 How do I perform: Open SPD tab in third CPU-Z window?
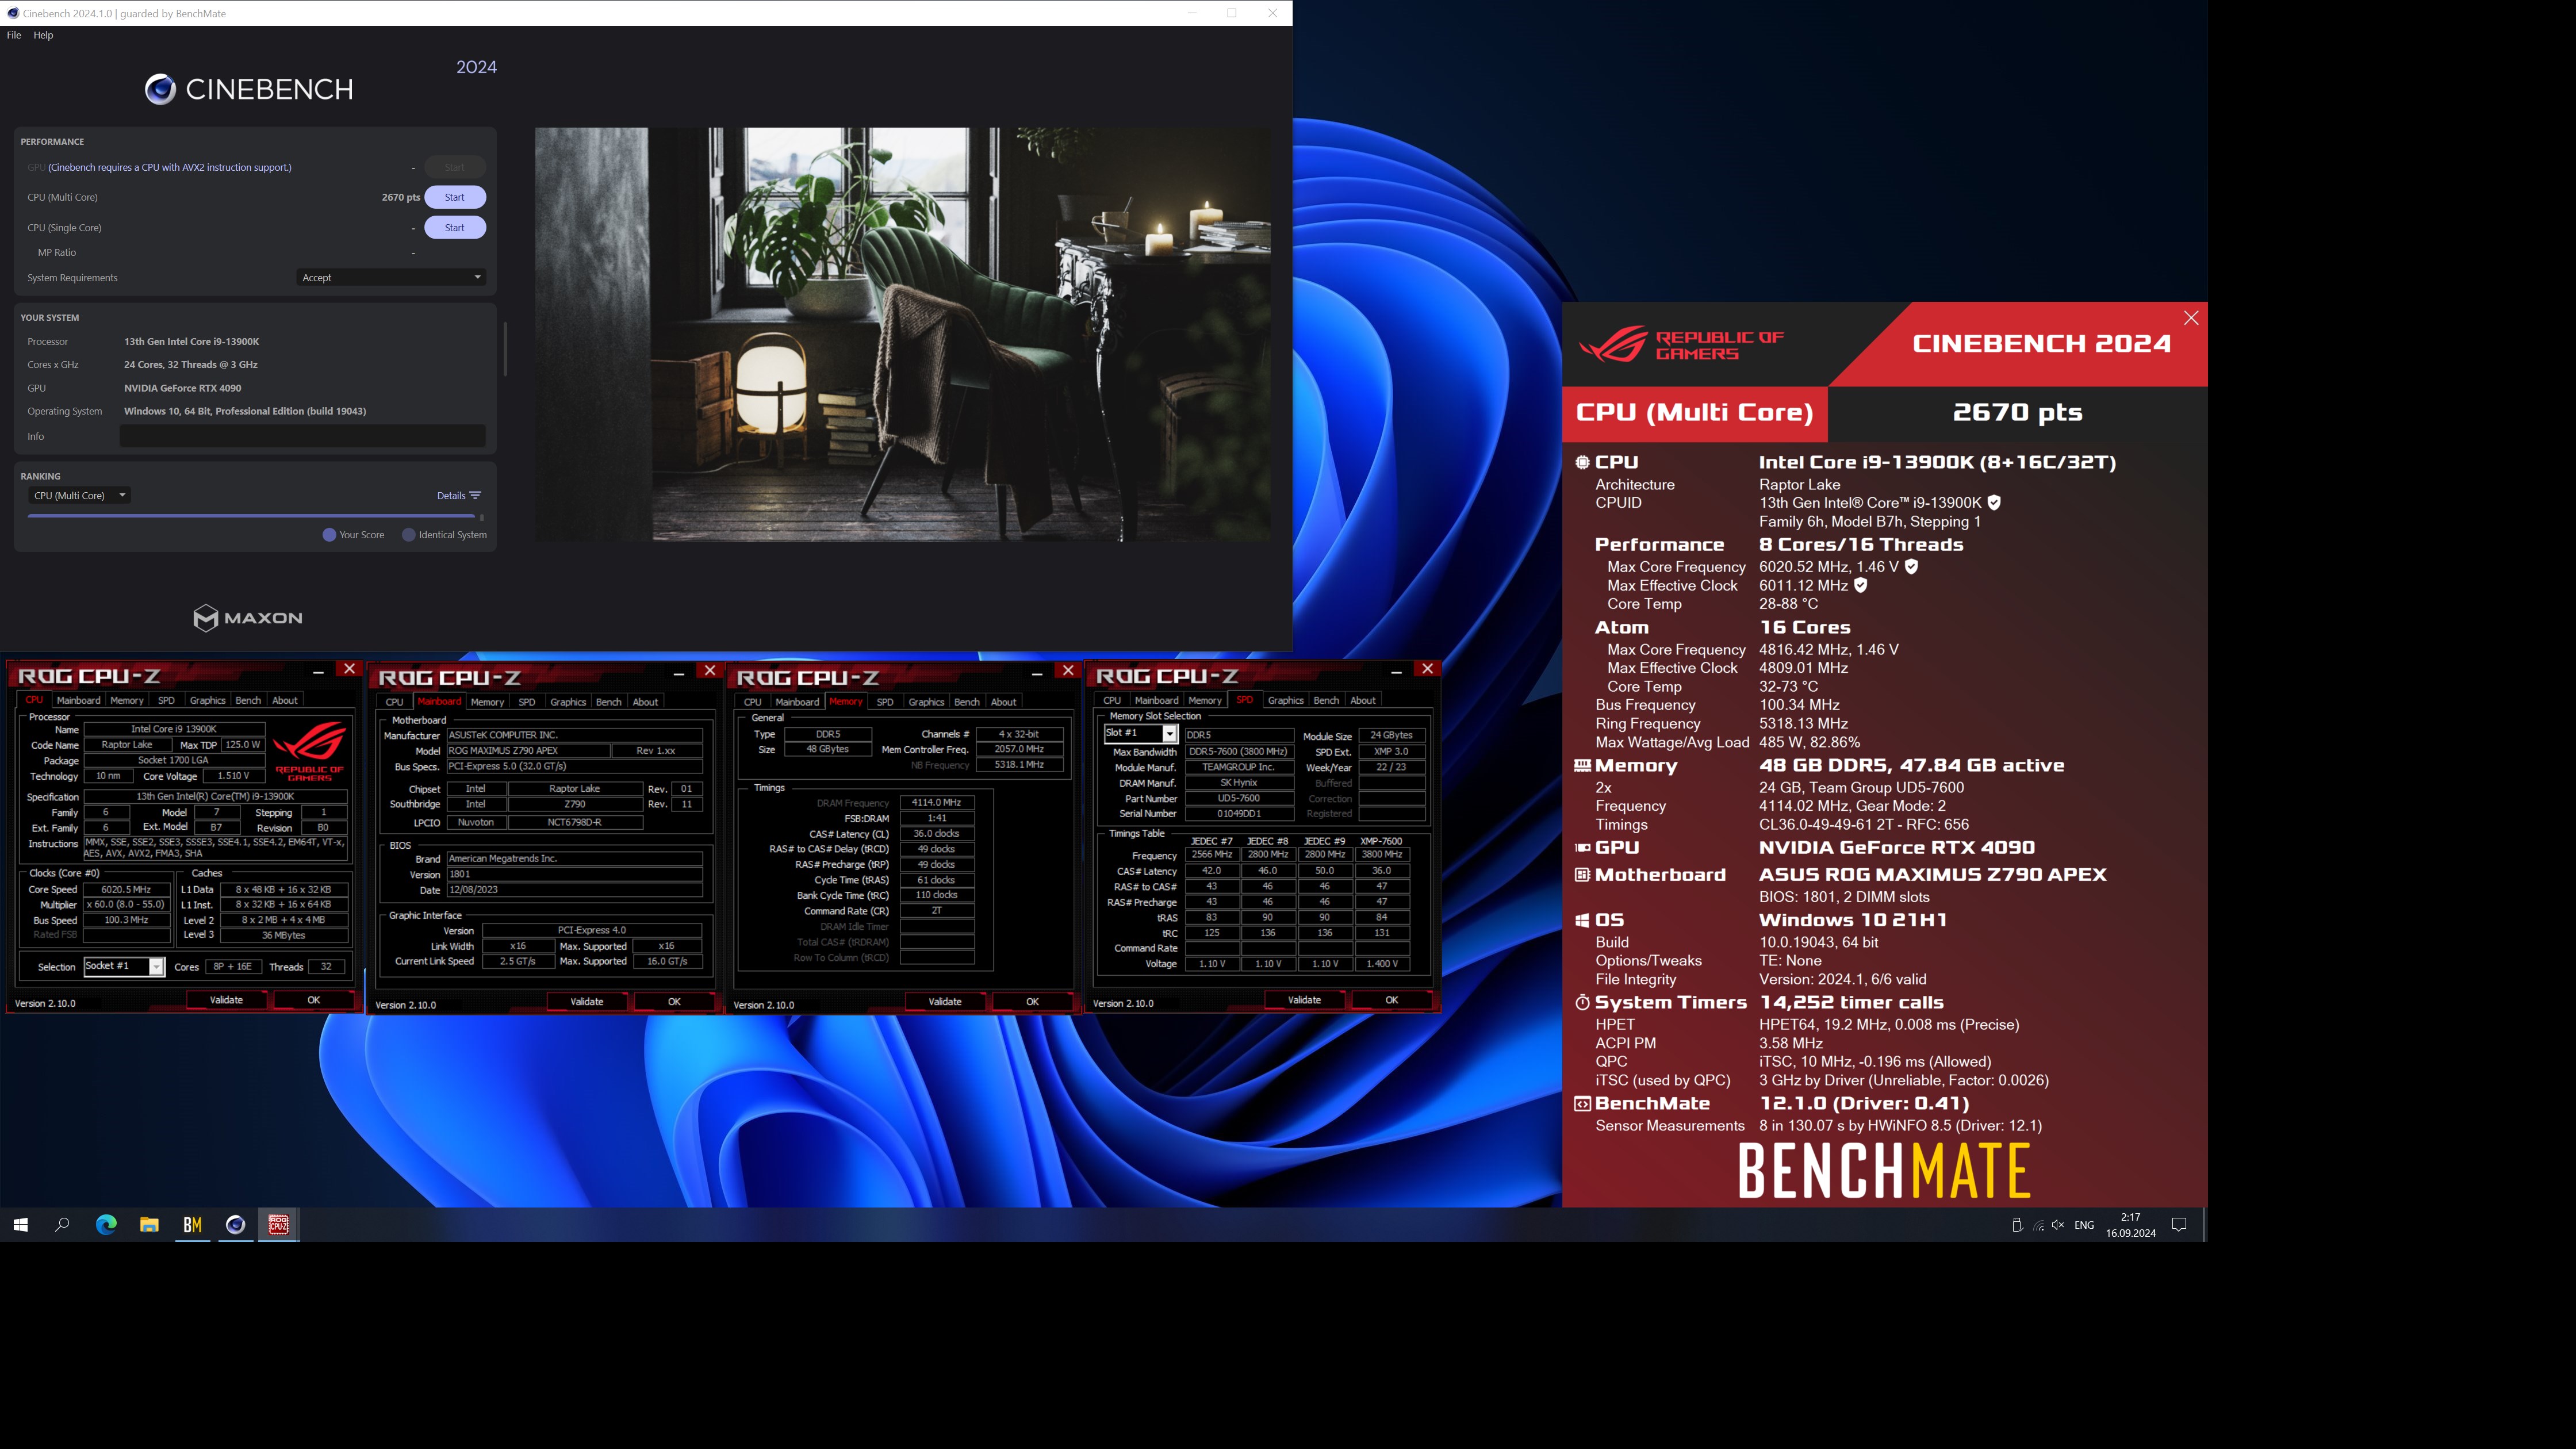(x=885, y=702)
